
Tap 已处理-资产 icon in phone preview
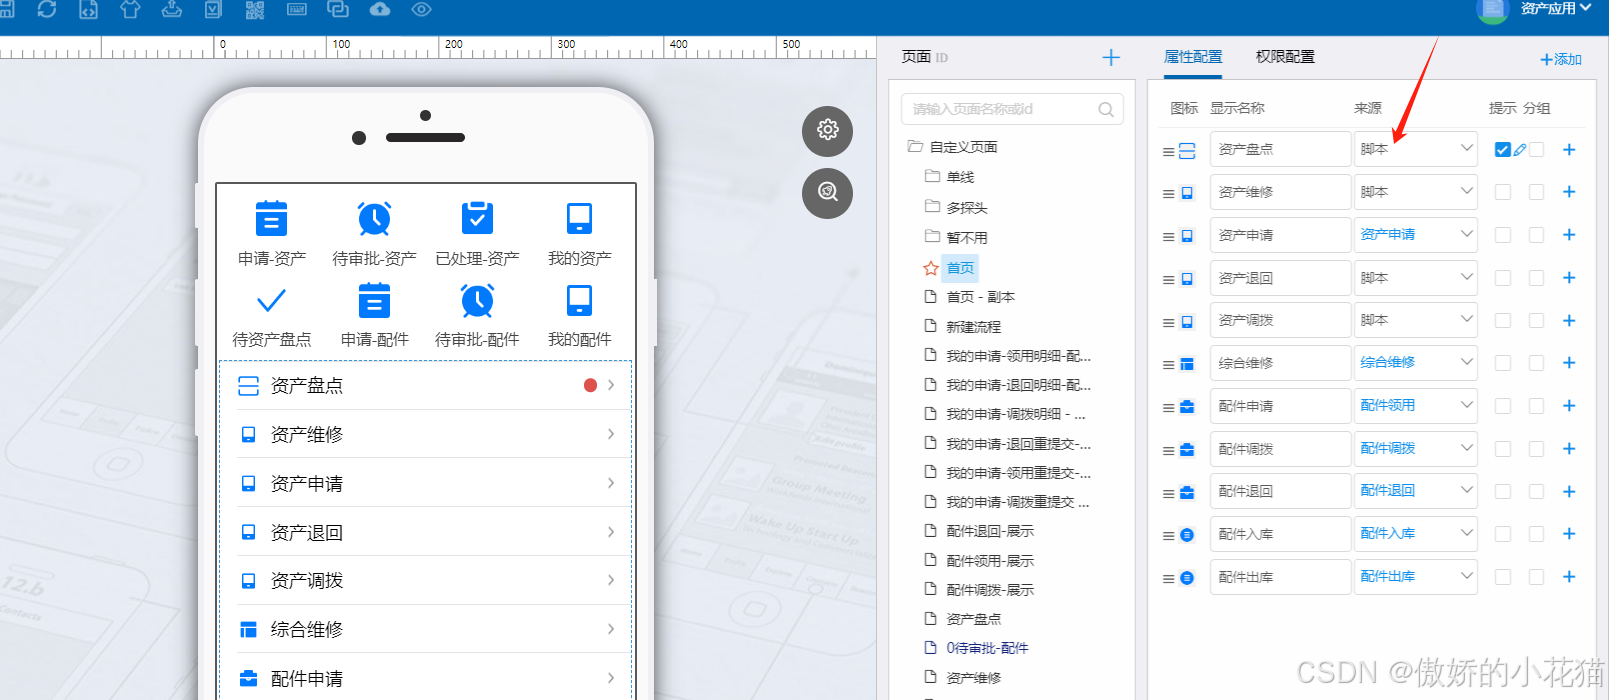[x=477, y=218]
